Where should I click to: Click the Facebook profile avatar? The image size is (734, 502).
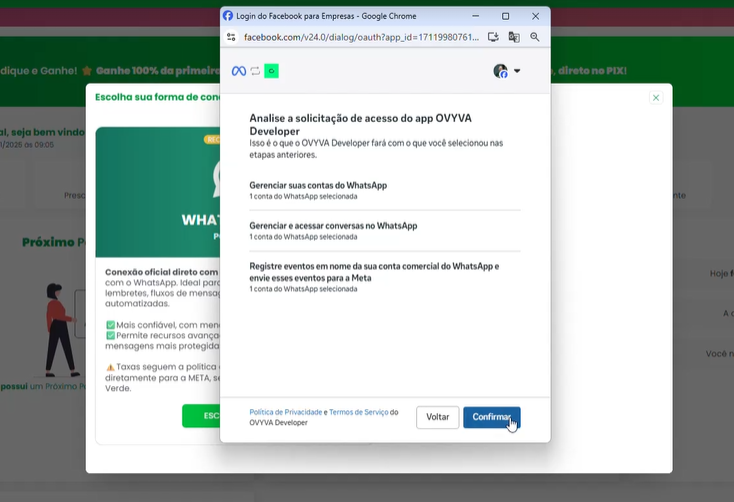coord(500,71)
